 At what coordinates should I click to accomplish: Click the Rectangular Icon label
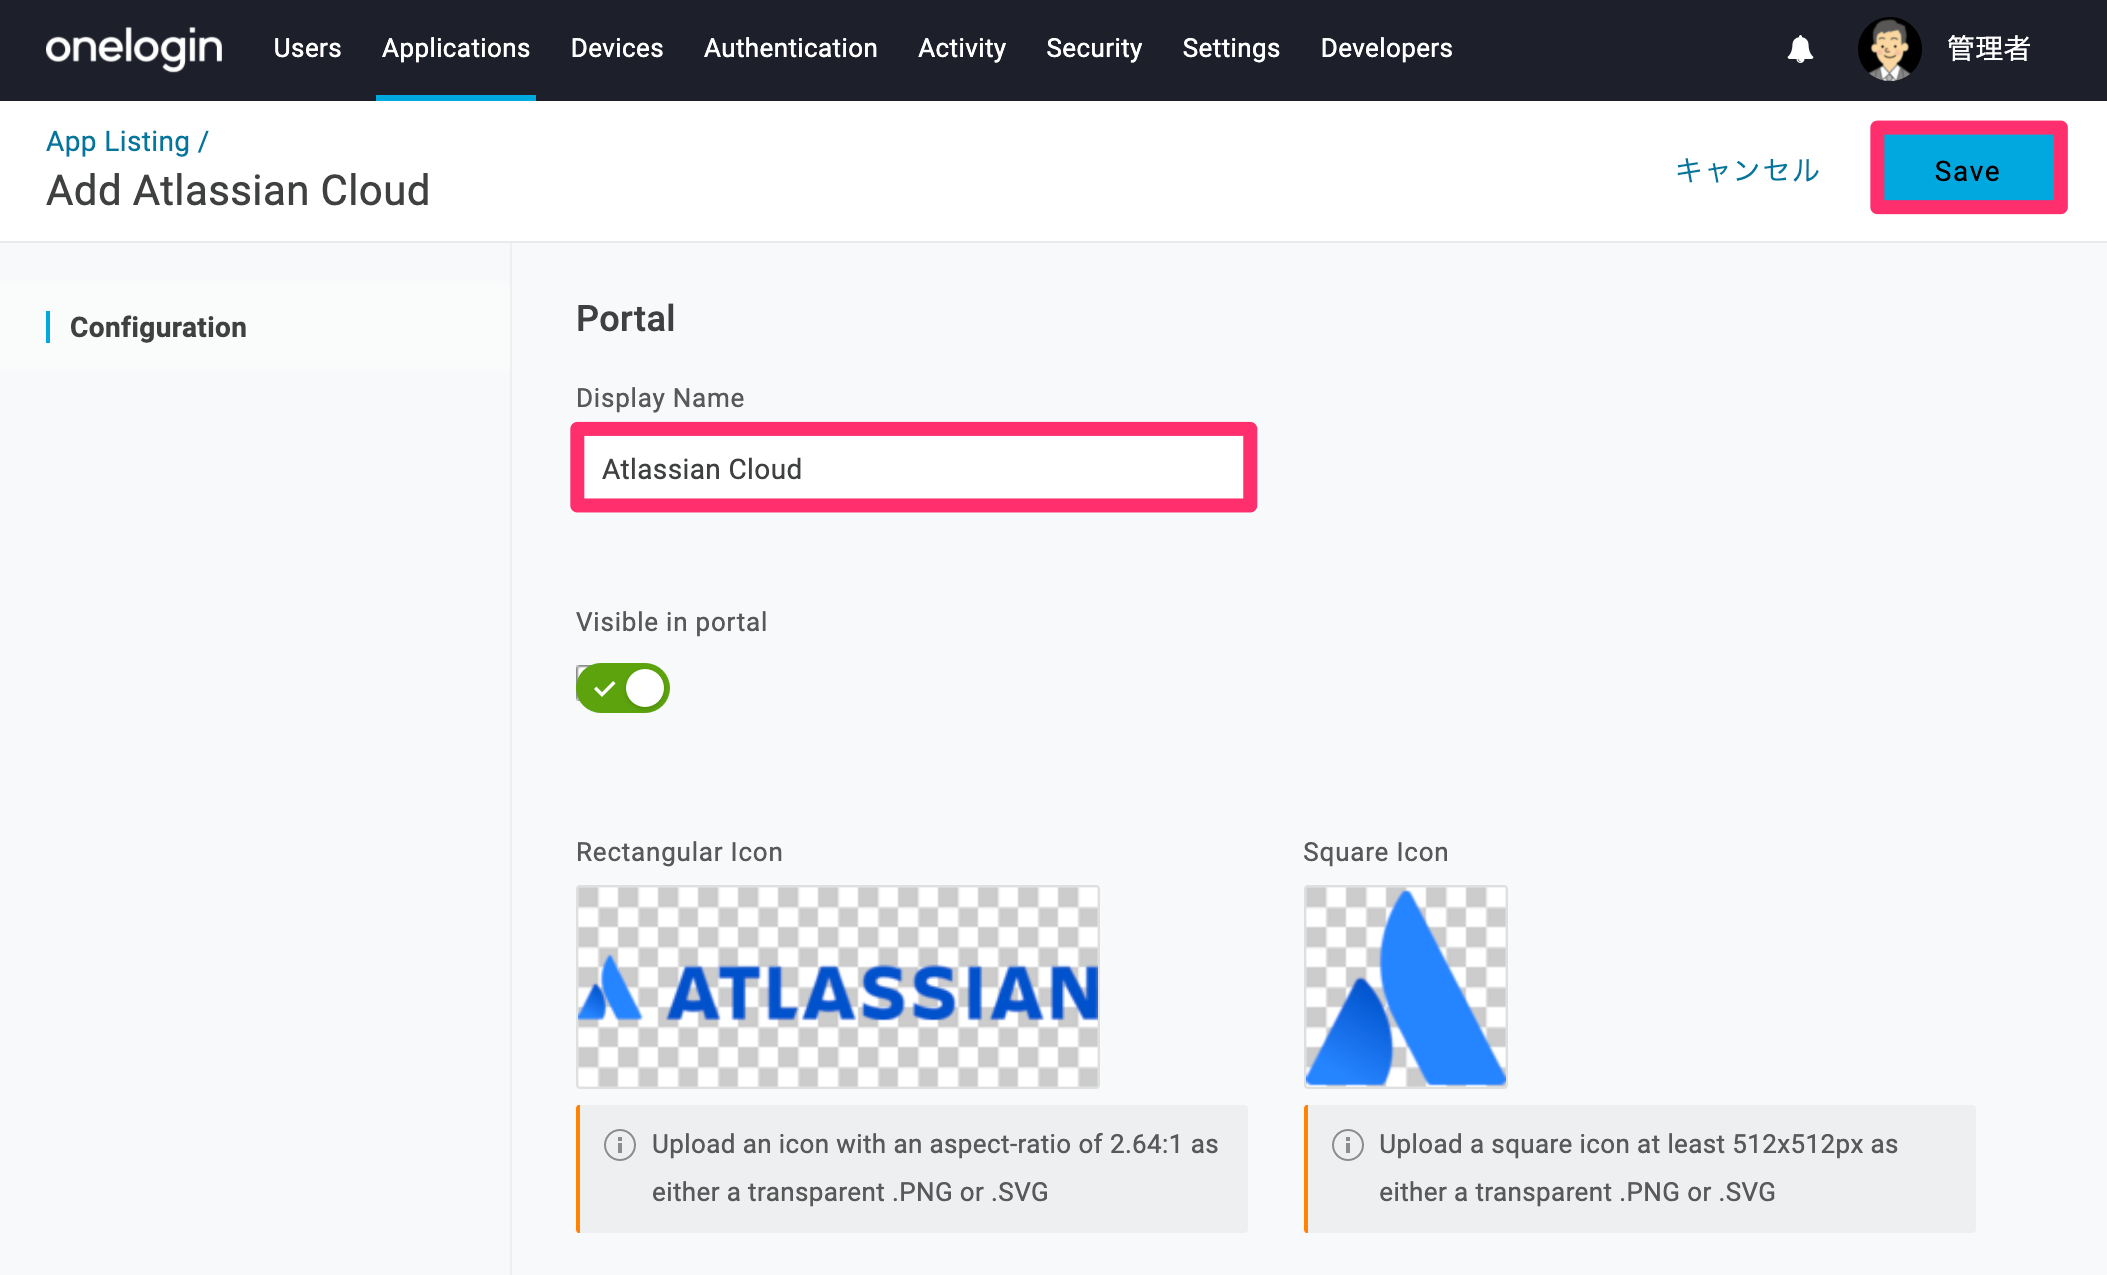[679, 852]
